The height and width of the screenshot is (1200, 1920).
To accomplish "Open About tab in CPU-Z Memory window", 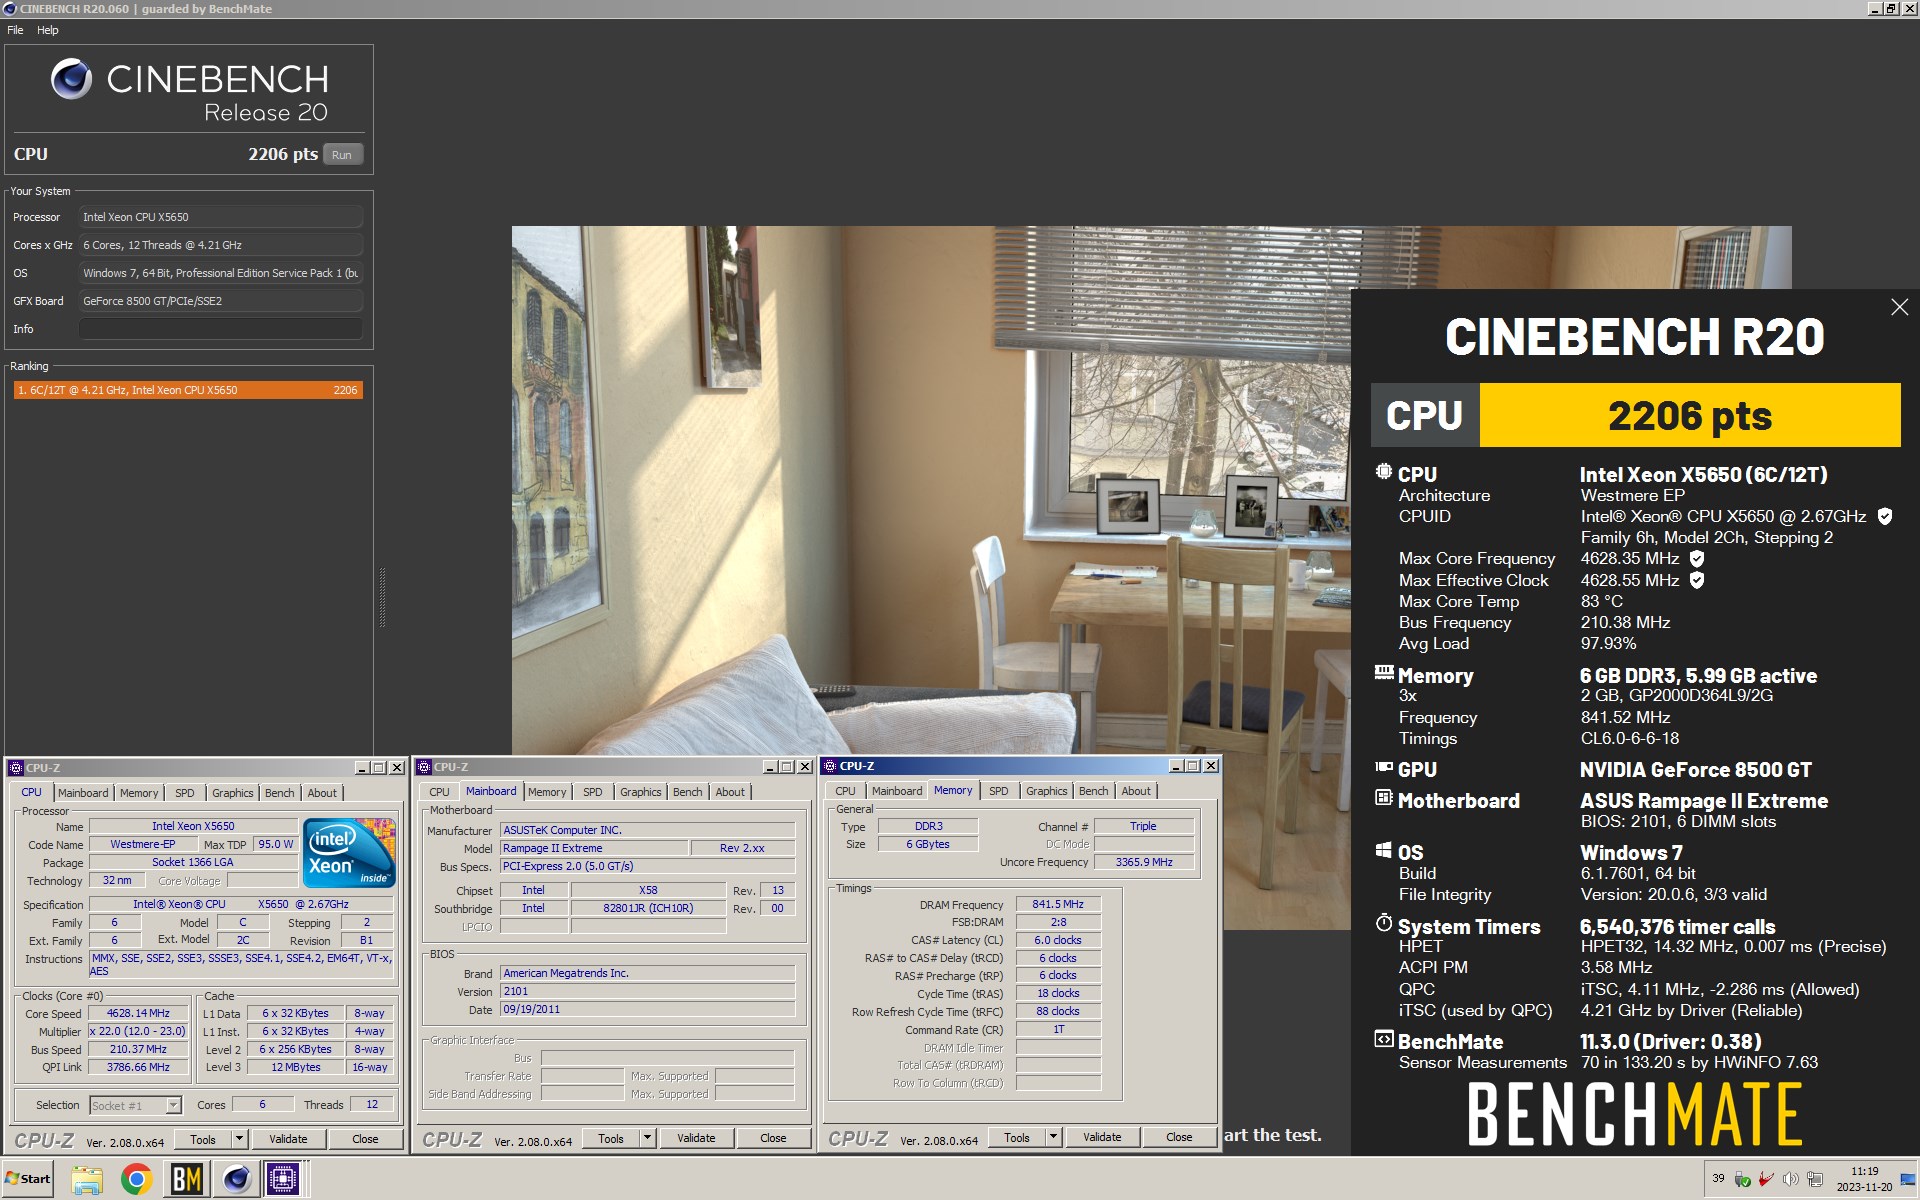I will [1136, 791].
